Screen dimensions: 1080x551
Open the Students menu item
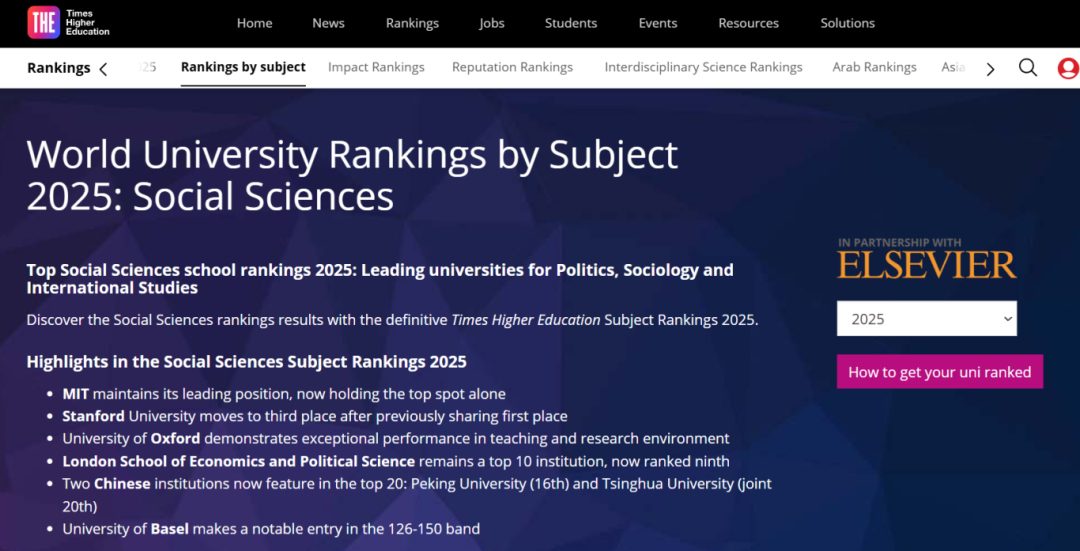pos(571,23)
